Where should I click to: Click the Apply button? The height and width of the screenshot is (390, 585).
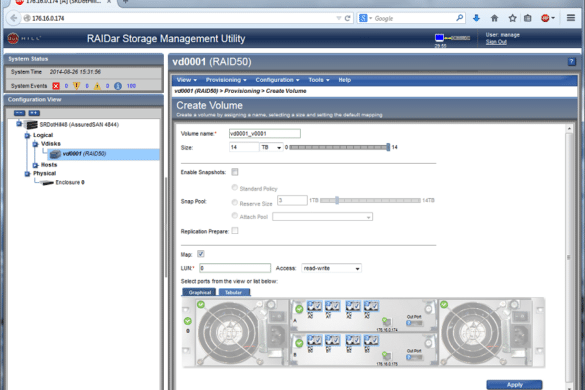514,384
